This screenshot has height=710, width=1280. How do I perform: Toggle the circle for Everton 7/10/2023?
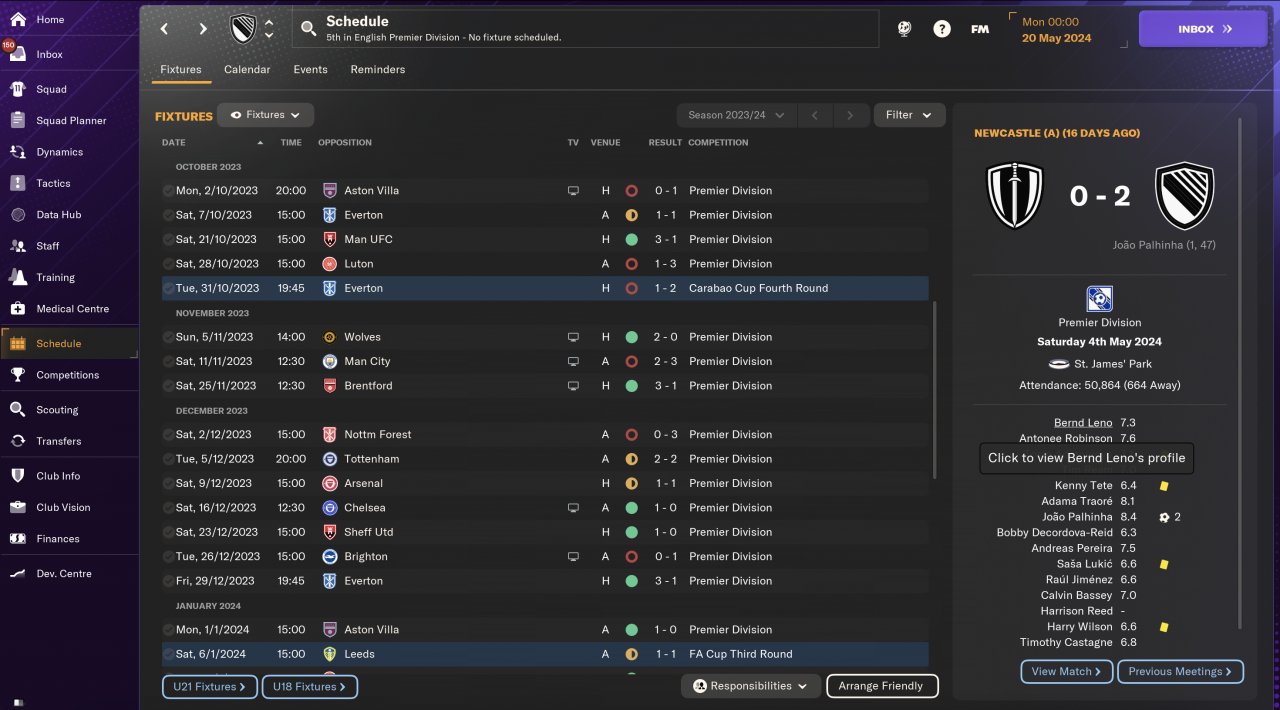[x=168, y=215]
